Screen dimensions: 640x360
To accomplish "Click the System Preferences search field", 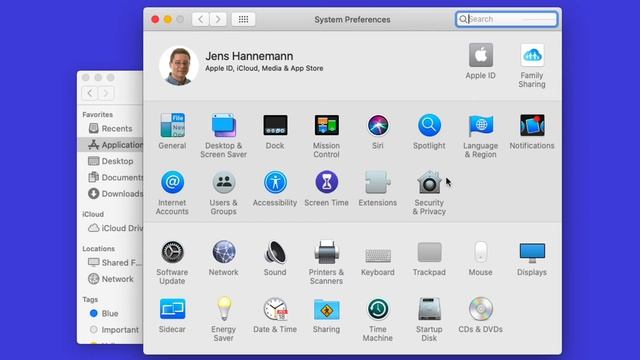I will [507, 19].
